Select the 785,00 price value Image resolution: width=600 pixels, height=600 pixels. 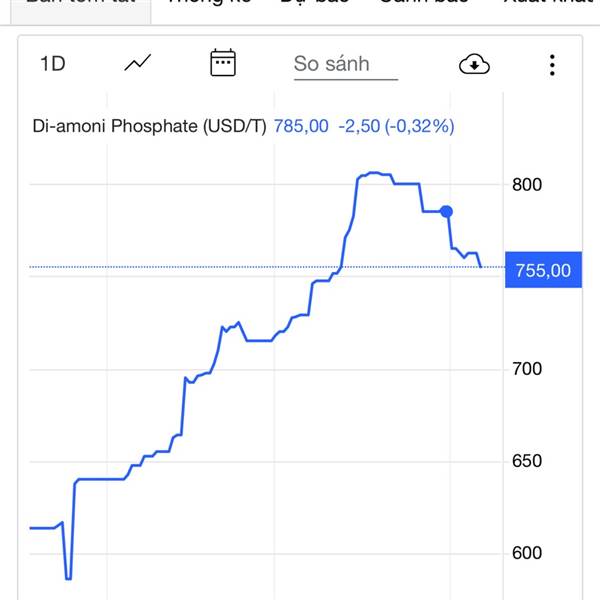tap(301, 126)
